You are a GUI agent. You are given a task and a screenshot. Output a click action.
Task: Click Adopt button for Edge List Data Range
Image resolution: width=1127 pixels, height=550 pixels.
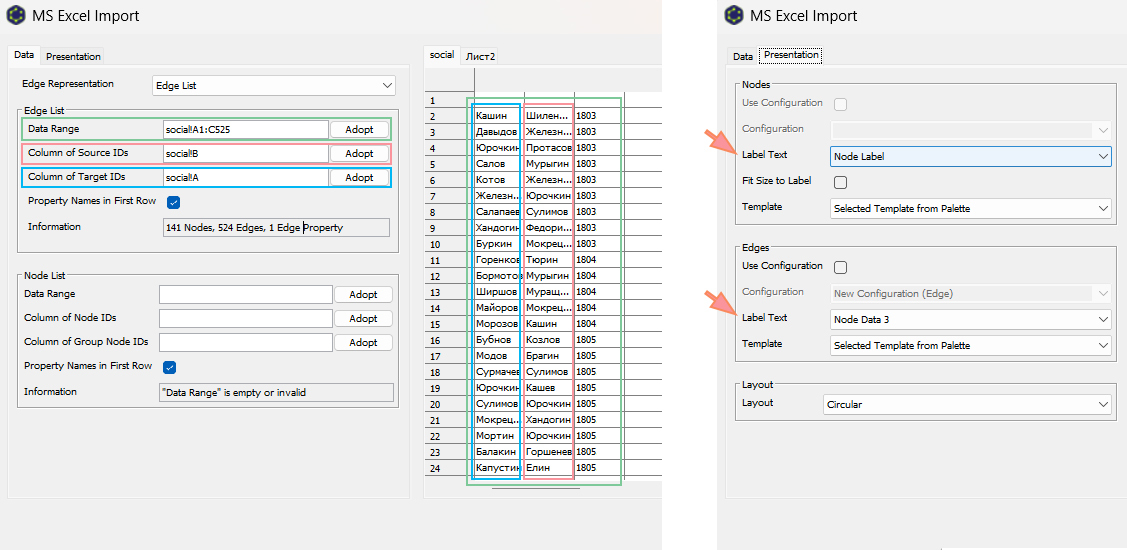(359, 130)
